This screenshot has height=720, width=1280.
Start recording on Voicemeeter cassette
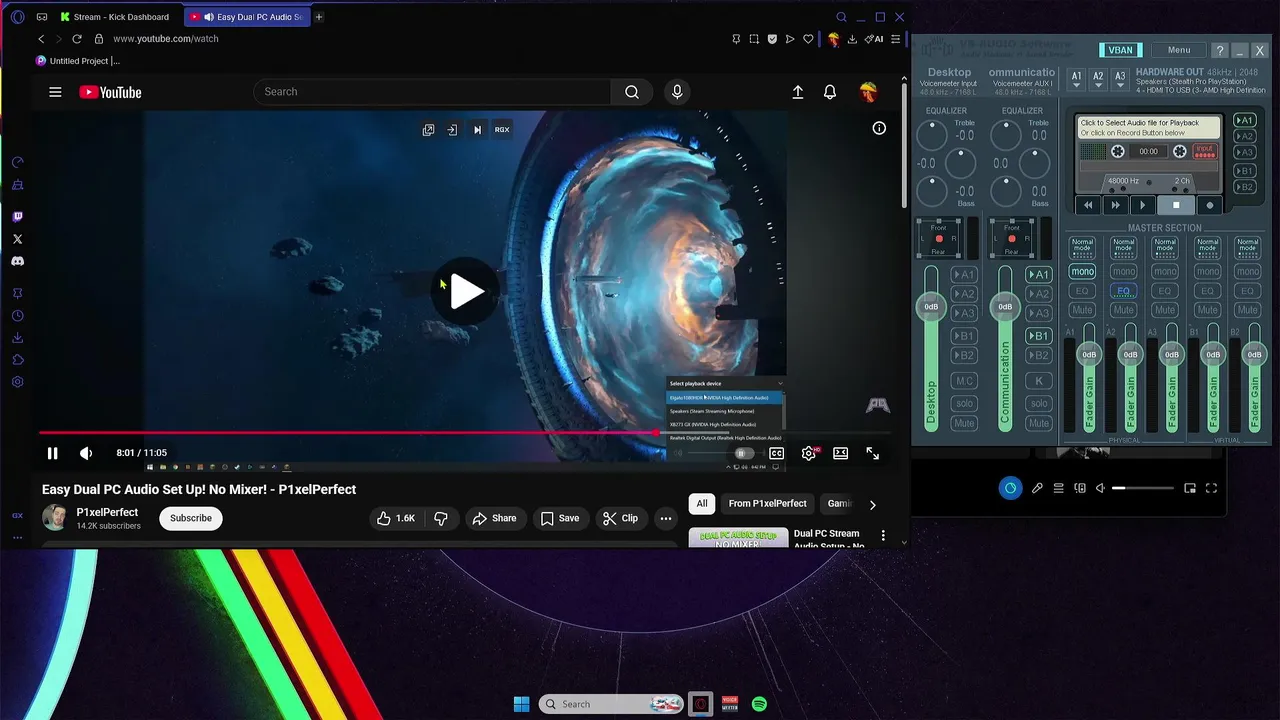(x=1210, y=205)
